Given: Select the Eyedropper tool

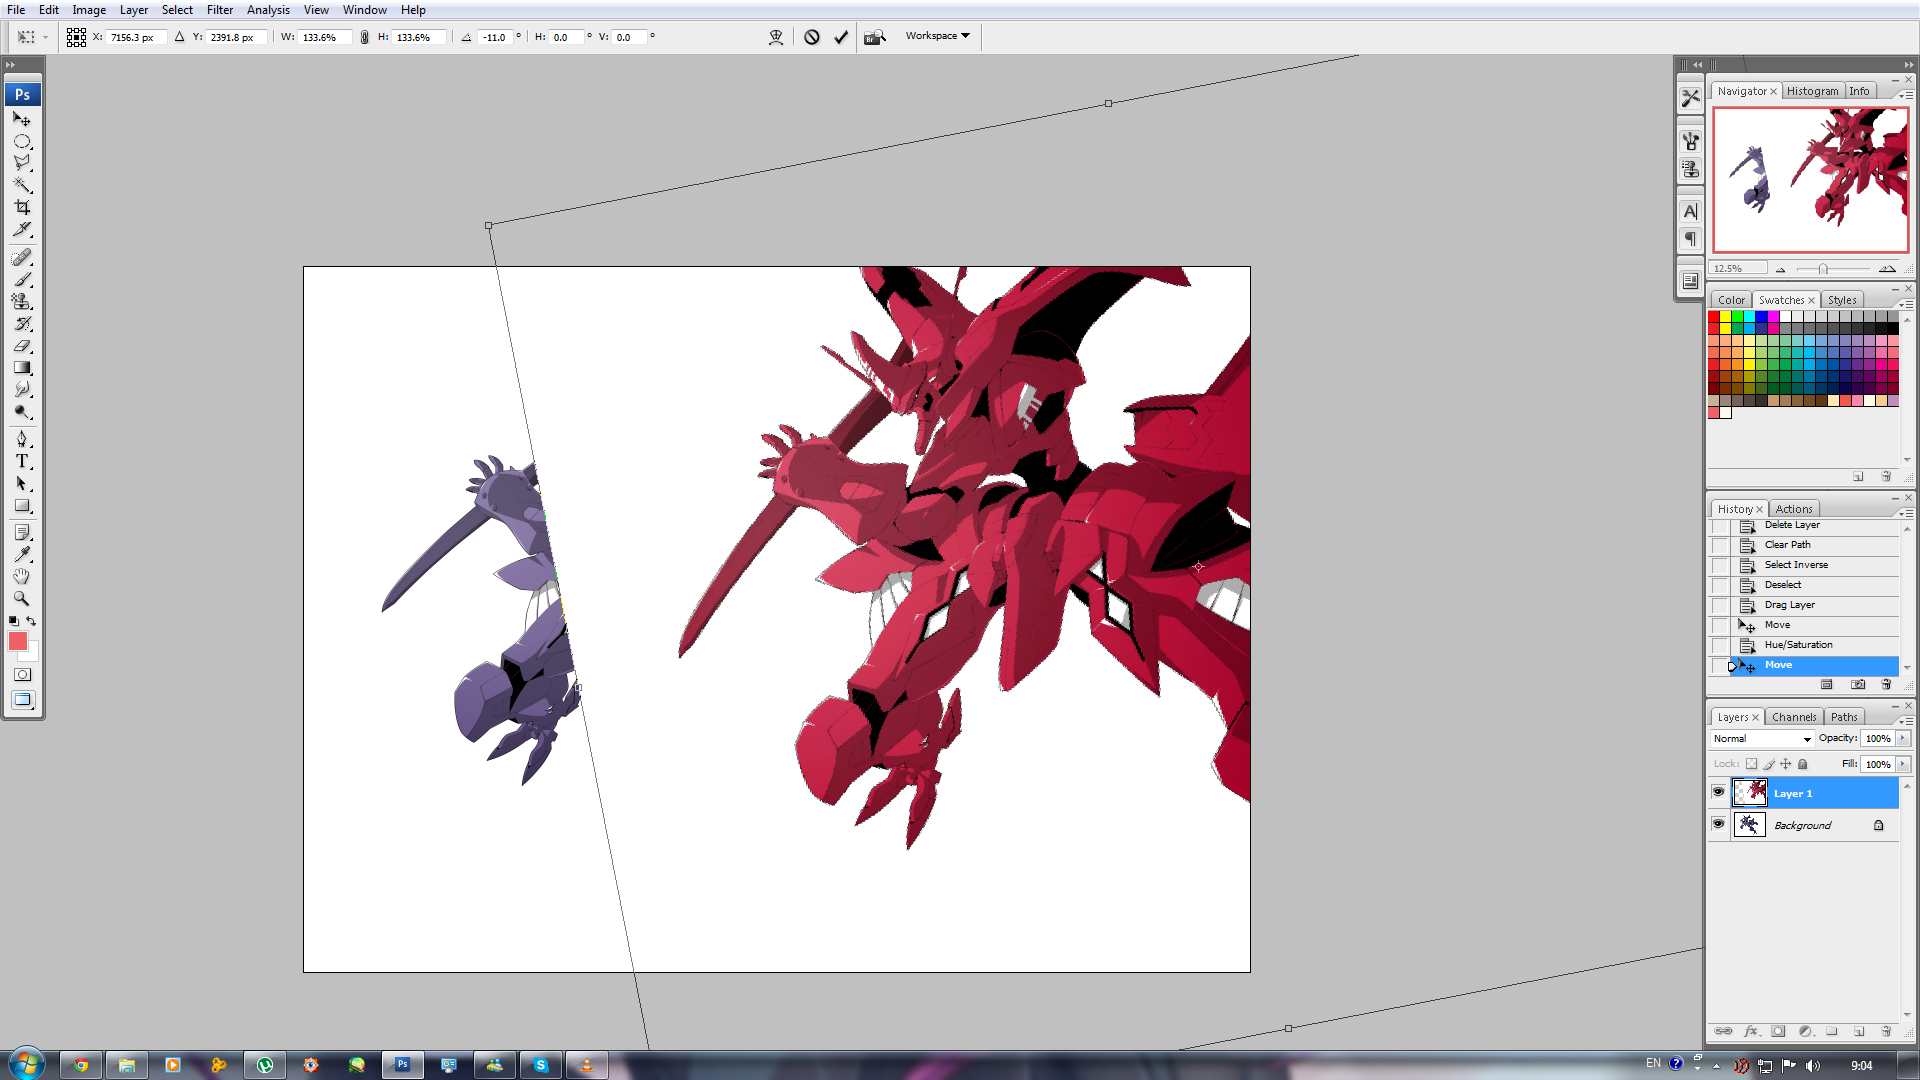Looking at the screenshot, I should click(x=21, y=554).
